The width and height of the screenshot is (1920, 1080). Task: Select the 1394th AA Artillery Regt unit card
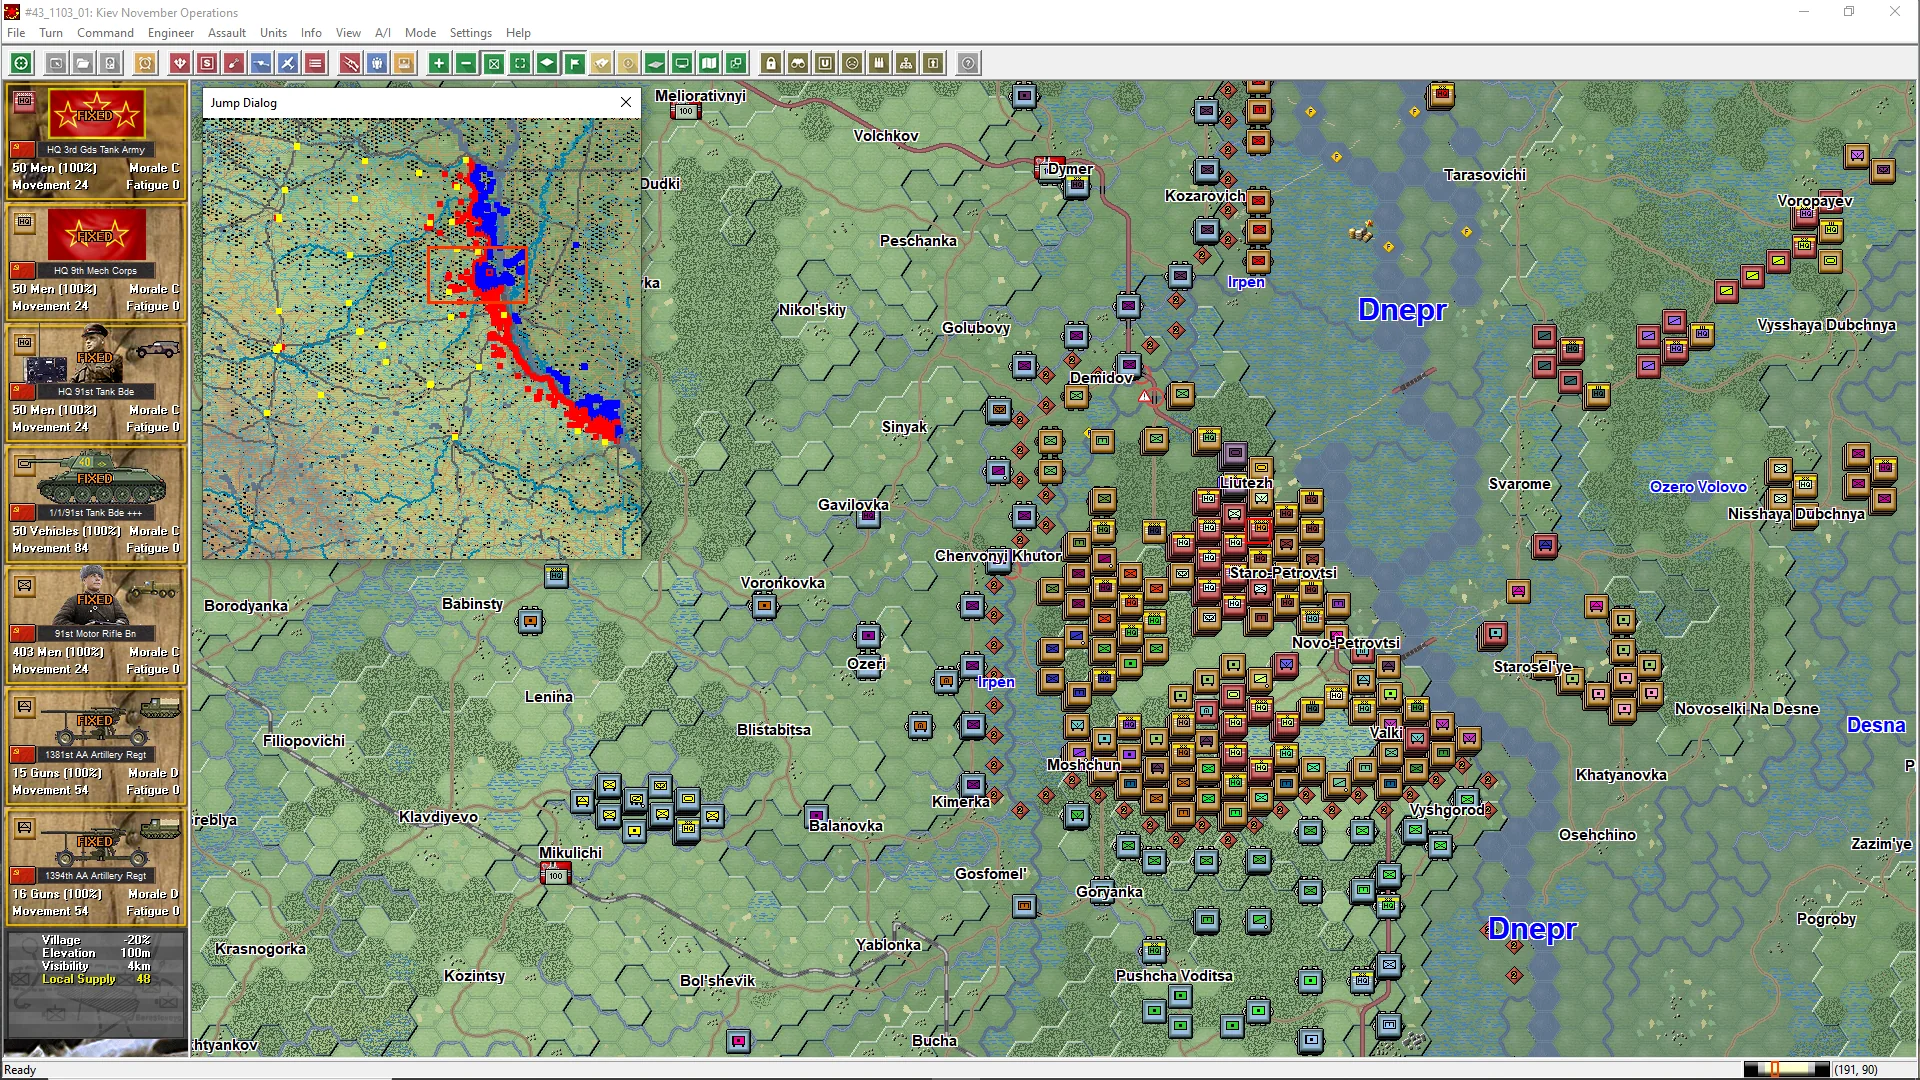pos(96,867)
